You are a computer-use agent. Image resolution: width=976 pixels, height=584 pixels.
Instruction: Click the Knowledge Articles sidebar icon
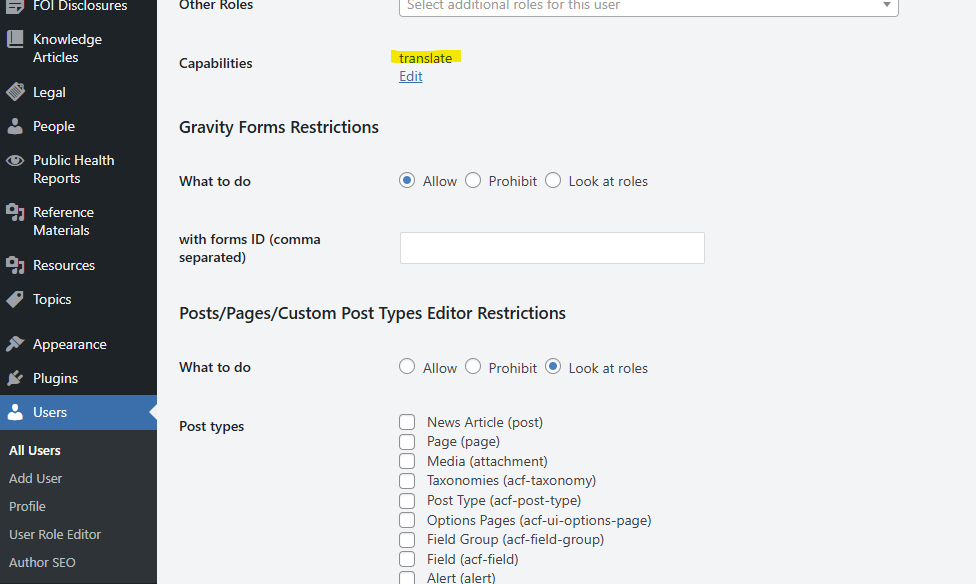(x=15, y=40)
